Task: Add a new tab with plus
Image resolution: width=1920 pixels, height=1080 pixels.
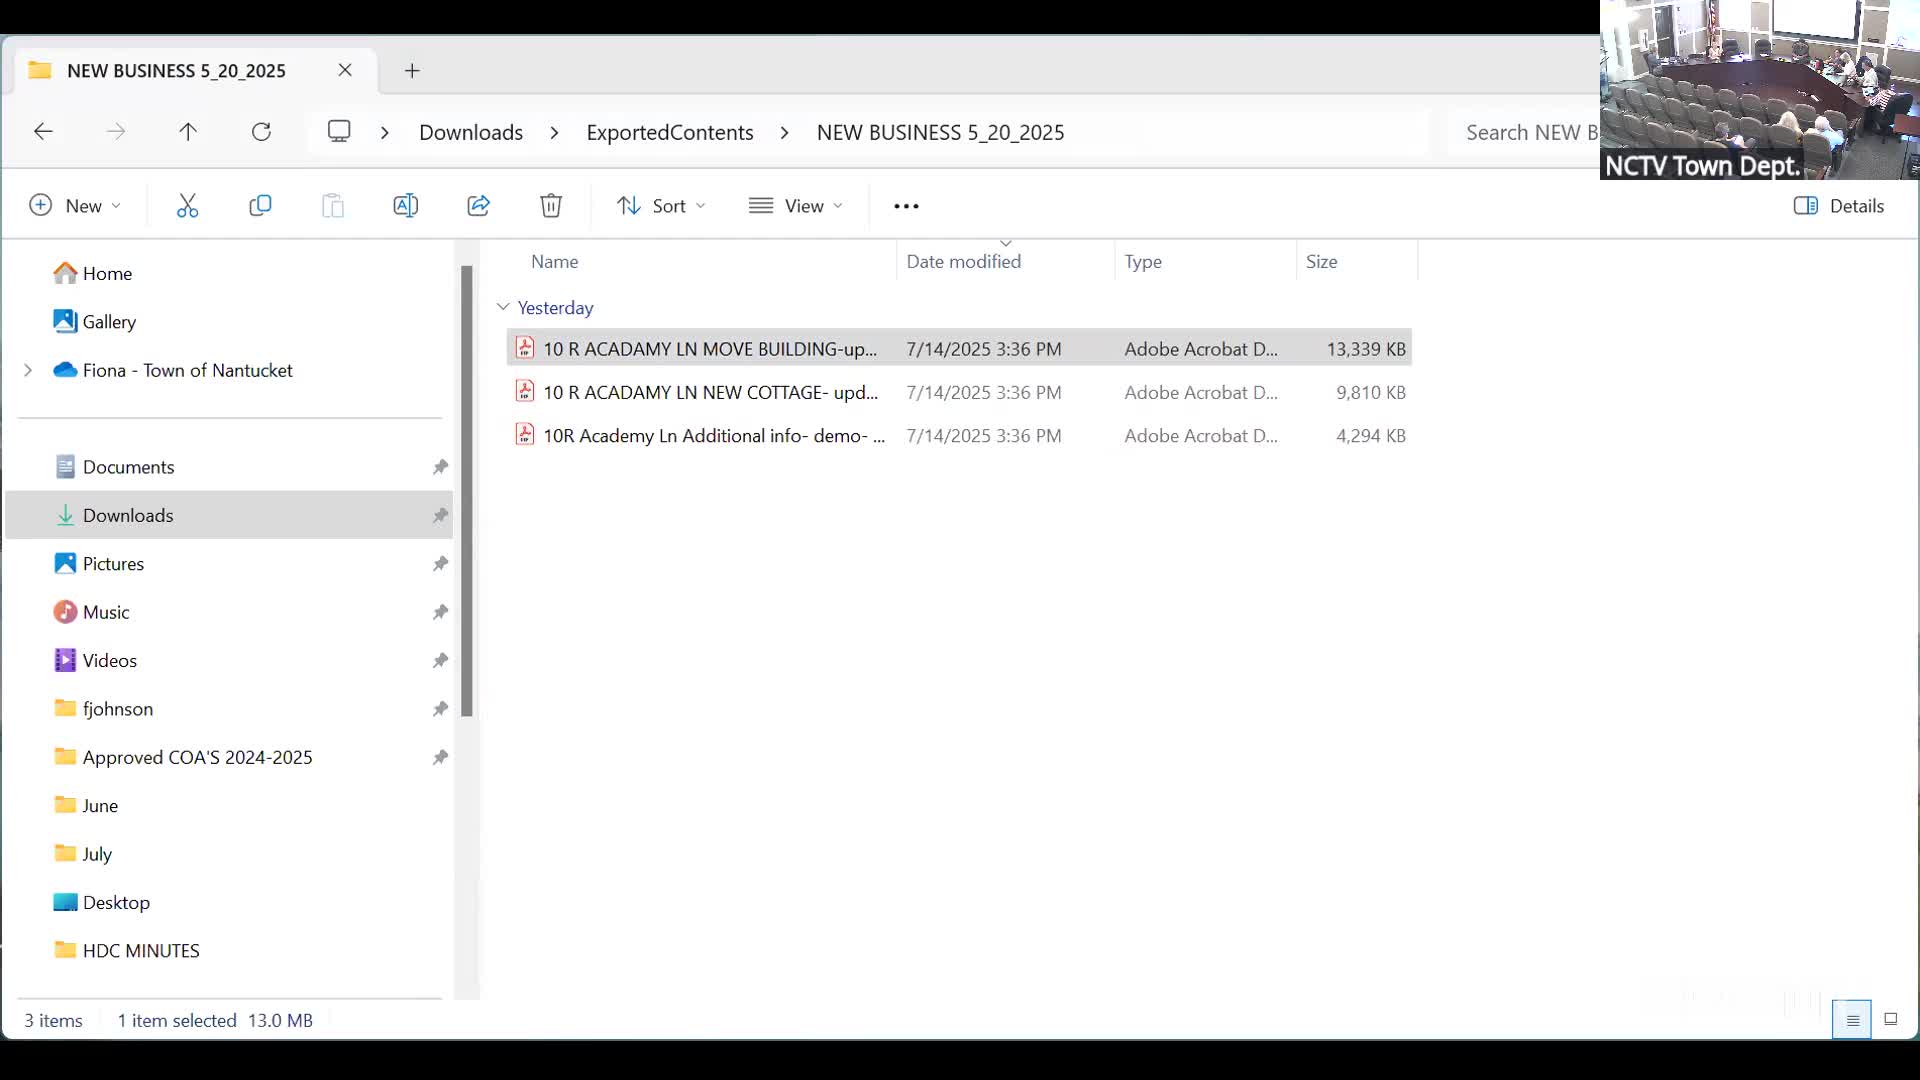Action: 412,71
